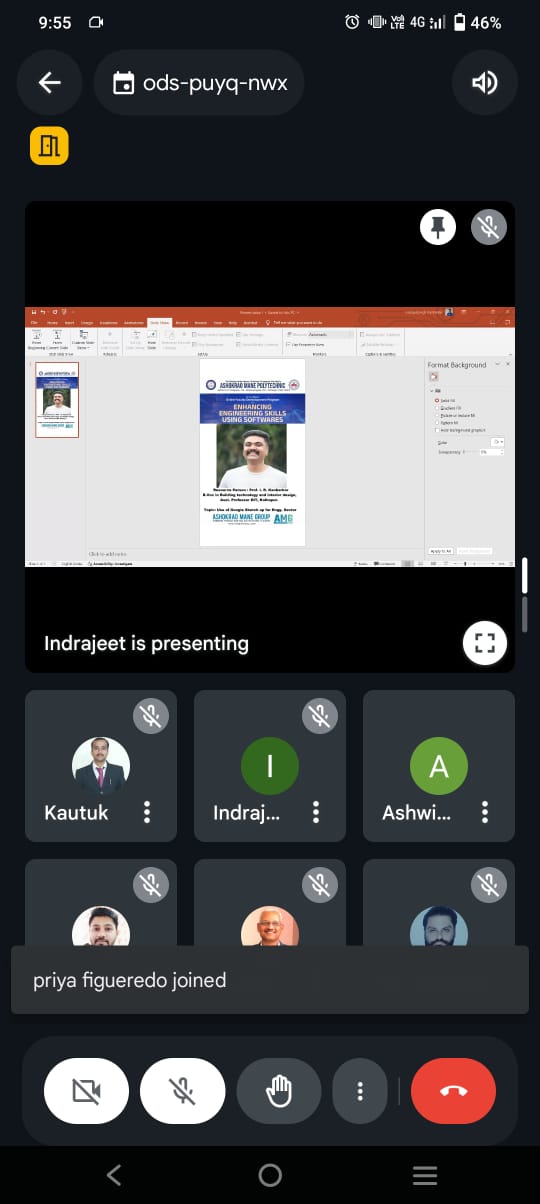Tap the yellow companion mode badge icon
540x1204 pixels.
coord(49,146)
